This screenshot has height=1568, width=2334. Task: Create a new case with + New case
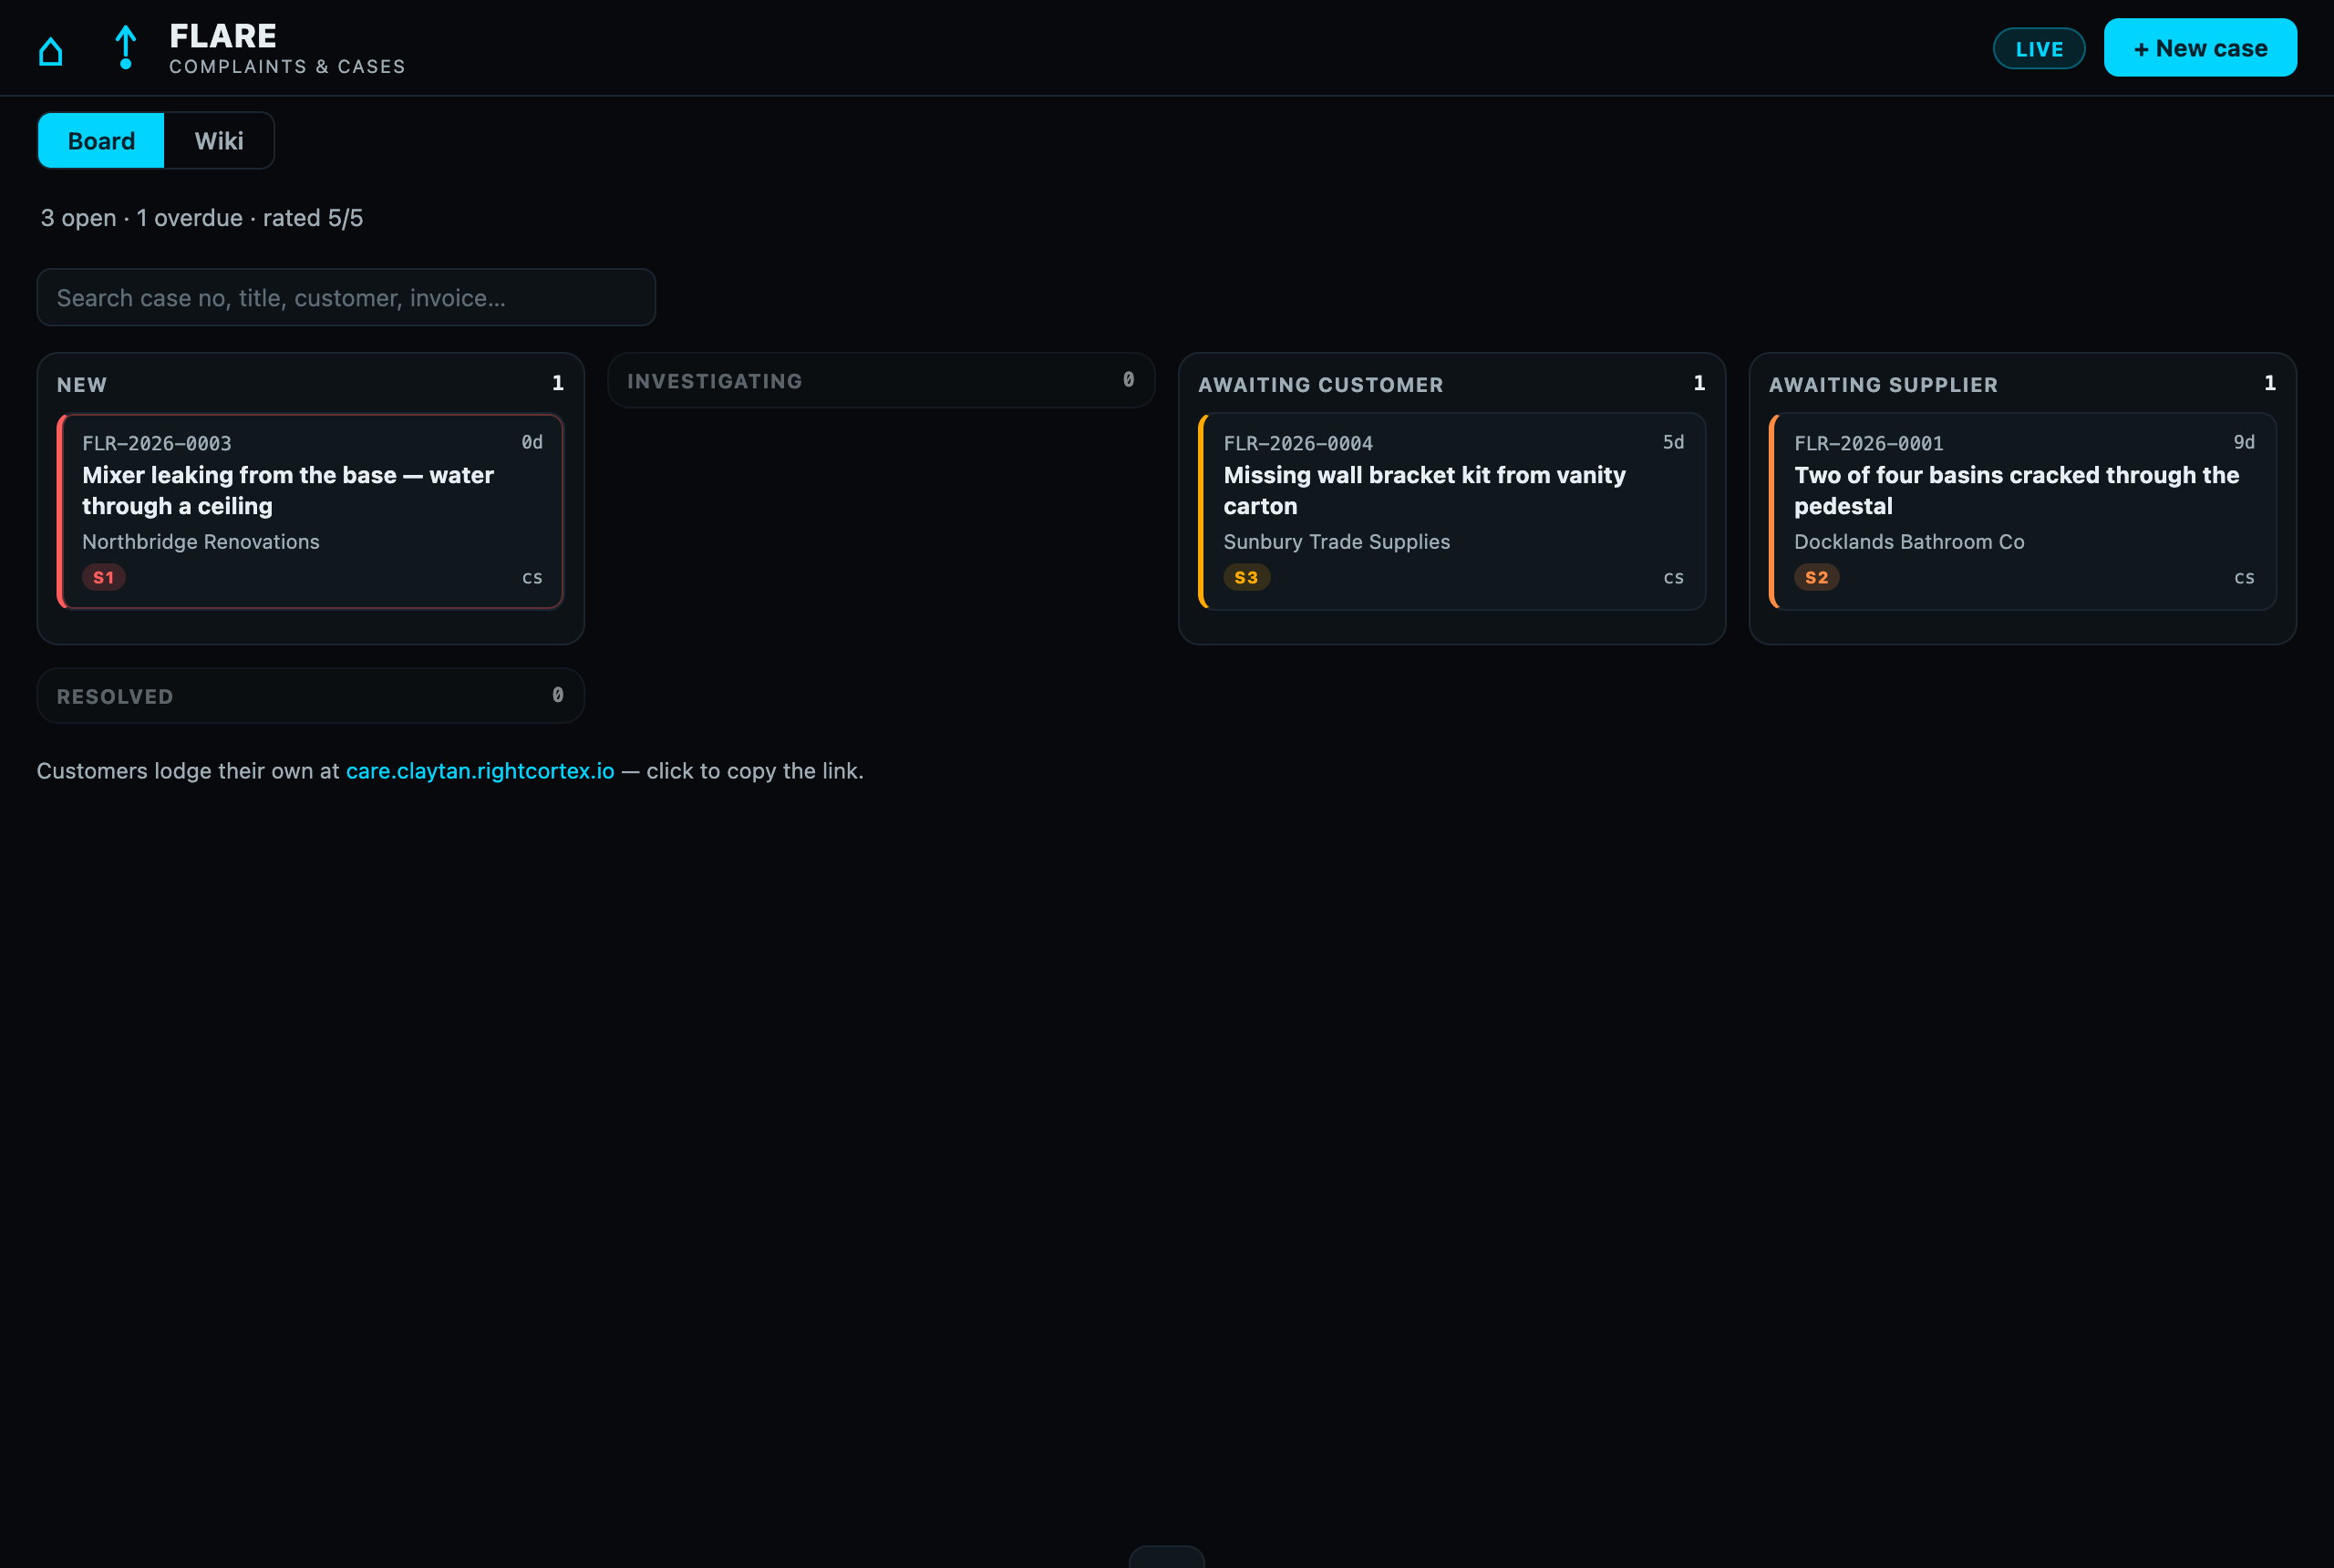pos(2199,47)
